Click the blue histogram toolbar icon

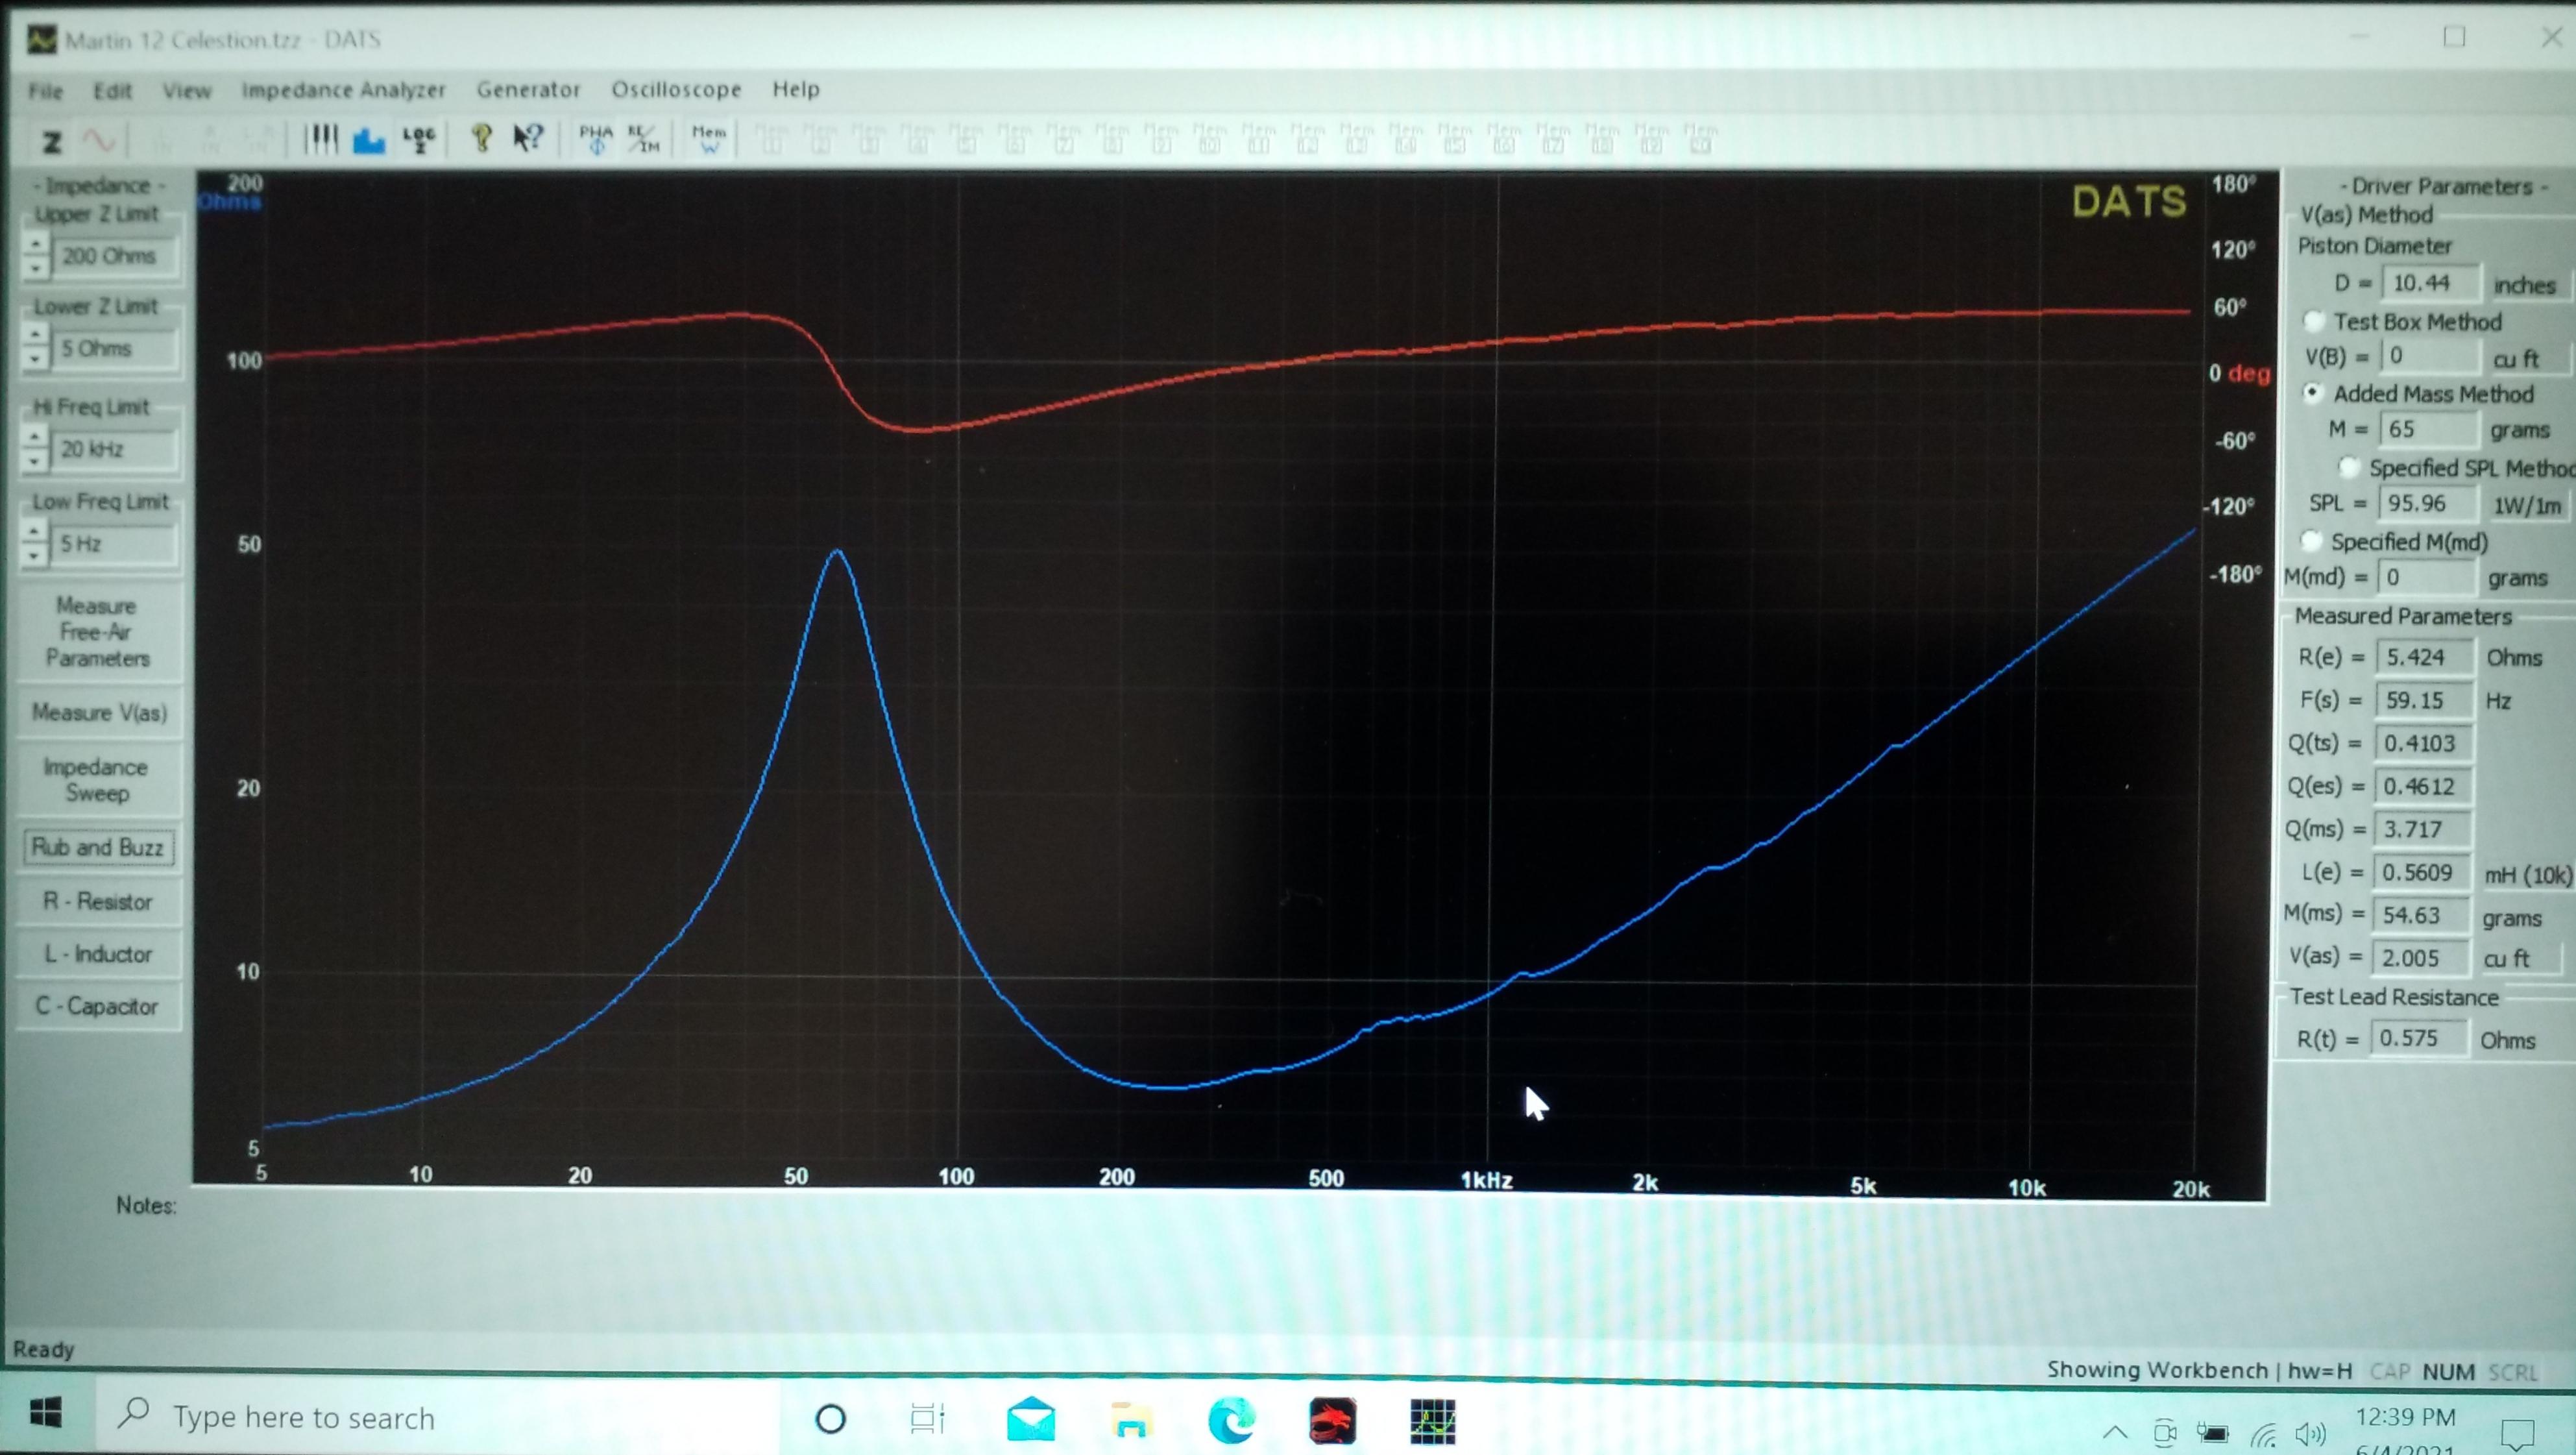click(x=369, y=140)
